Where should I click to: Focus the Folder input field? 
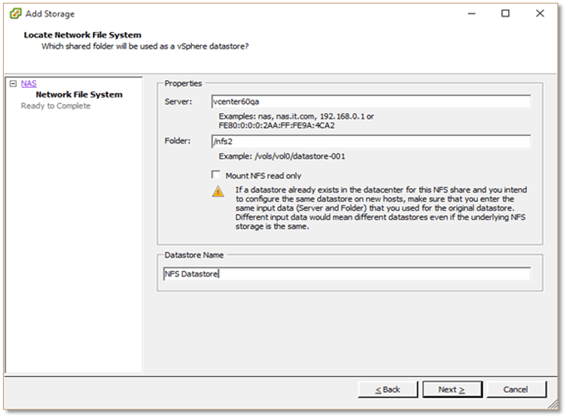[x=371, y=141]
